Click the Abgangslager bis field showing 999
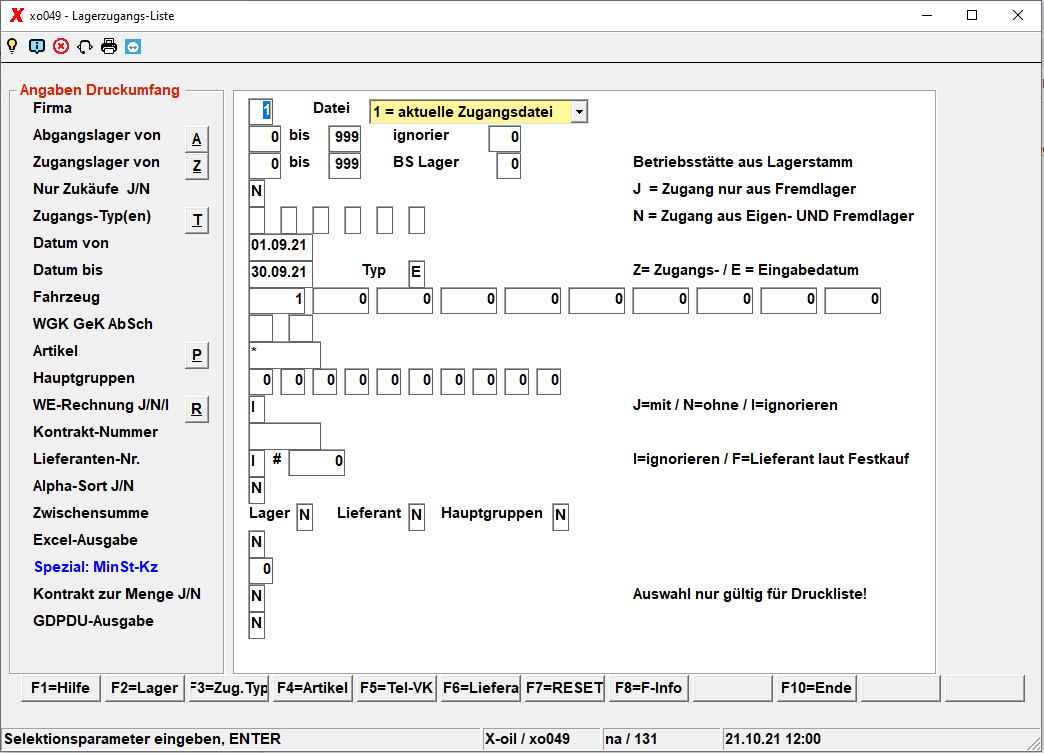This screenshot has height=753, width=1044. [345, 138]
